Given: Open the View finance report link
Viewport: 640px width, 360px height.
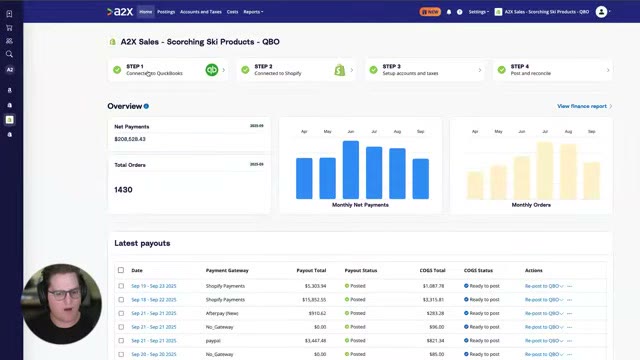Looking at the screenshot, I should coord(584,106).
